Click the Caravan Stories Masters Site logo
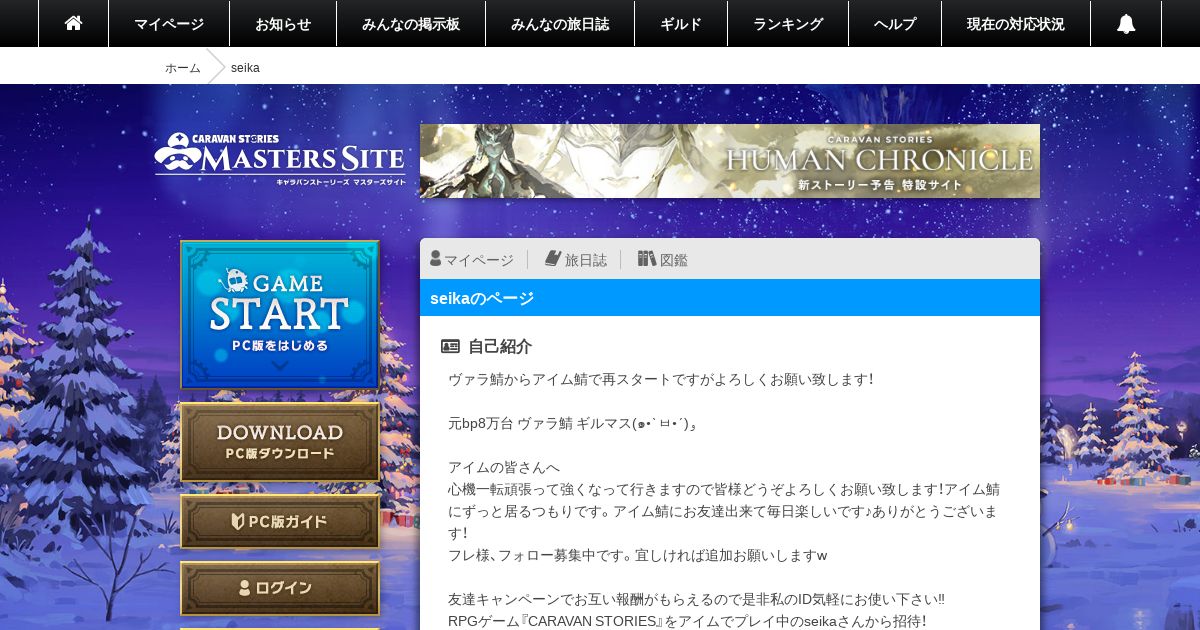1200x630 pixels. point(280,159)
